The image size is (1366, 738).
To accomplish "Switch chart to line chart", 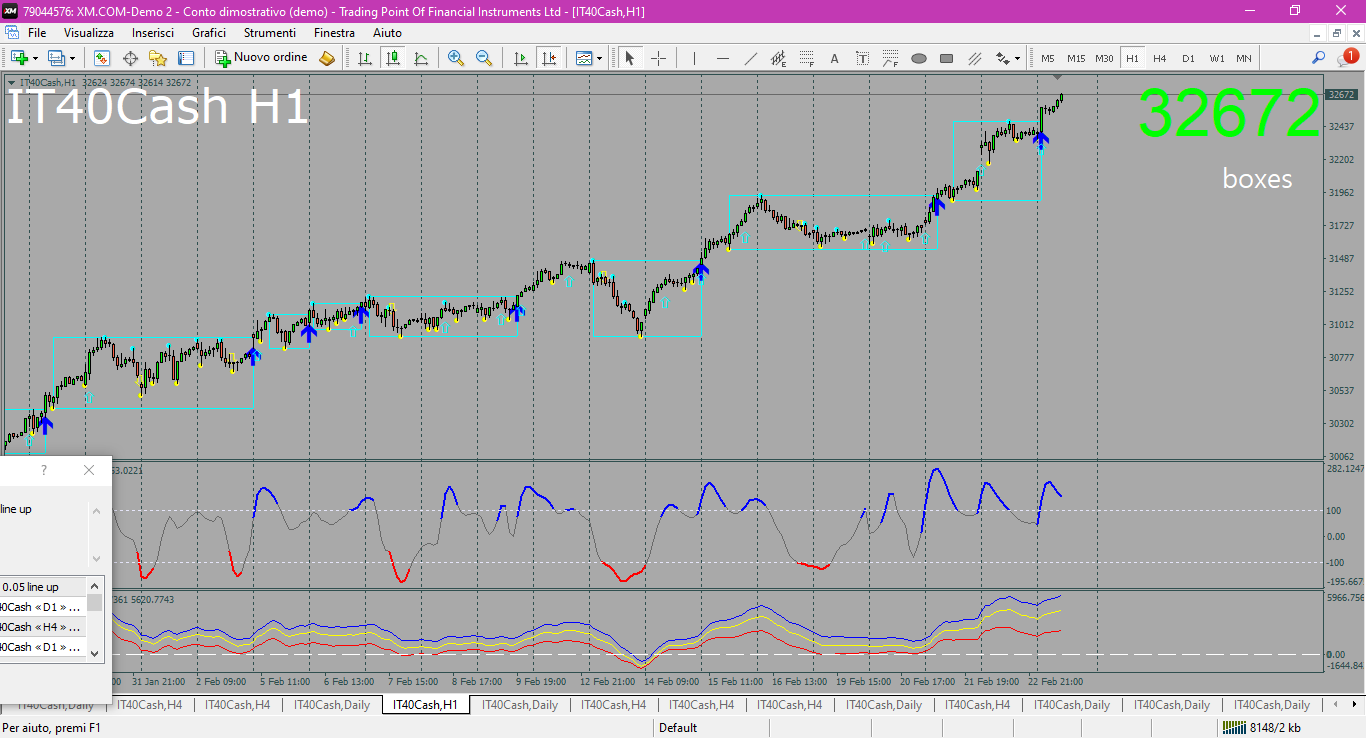I will [x=421, y=58].
